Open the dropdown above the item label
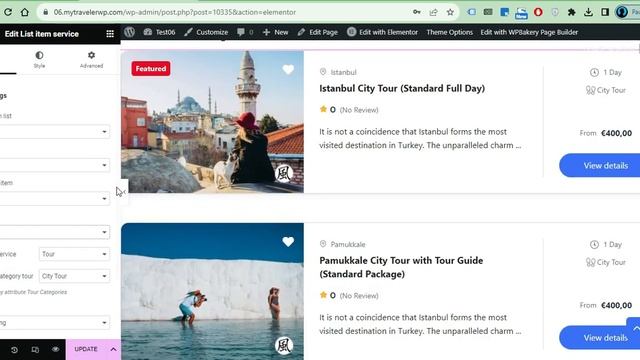The height and width of the screenshot is (360, 640). pos(54,165)
